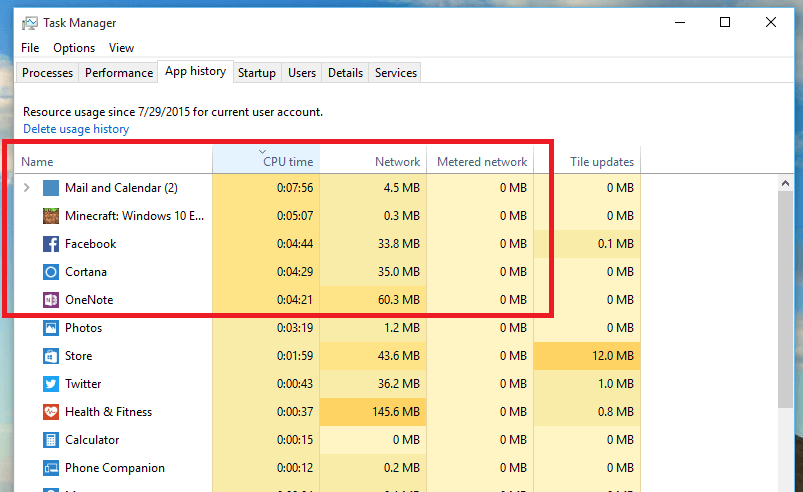Click the Calculator app icon
This screenshot has width=803, height=492.
coord(51,440)
